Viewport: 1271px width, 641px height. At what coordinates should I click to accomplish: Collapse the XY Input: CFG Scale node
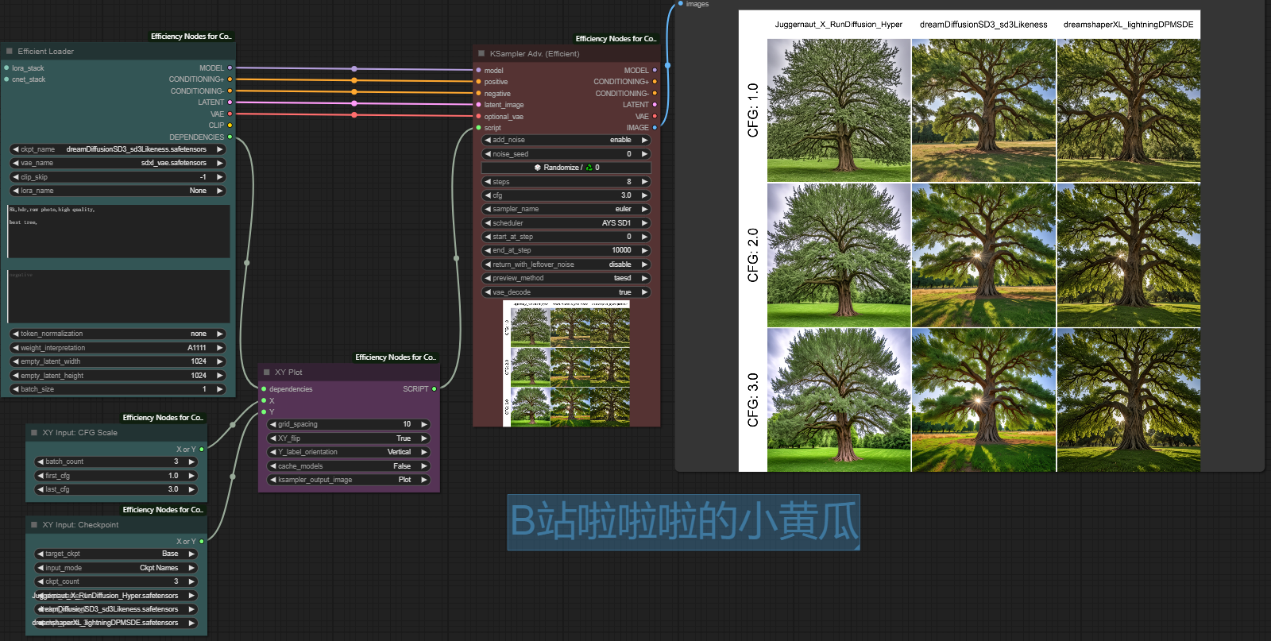point(34,433)
